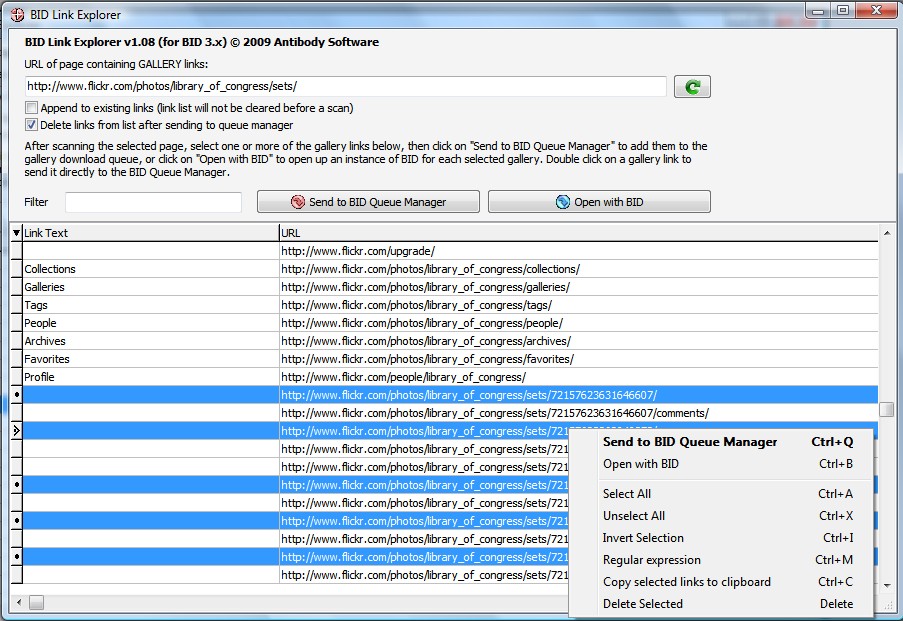Click the horizontal scrollbar thumb
The width and height of the screenshot is (903, 621).
click(x=36, y=603)
